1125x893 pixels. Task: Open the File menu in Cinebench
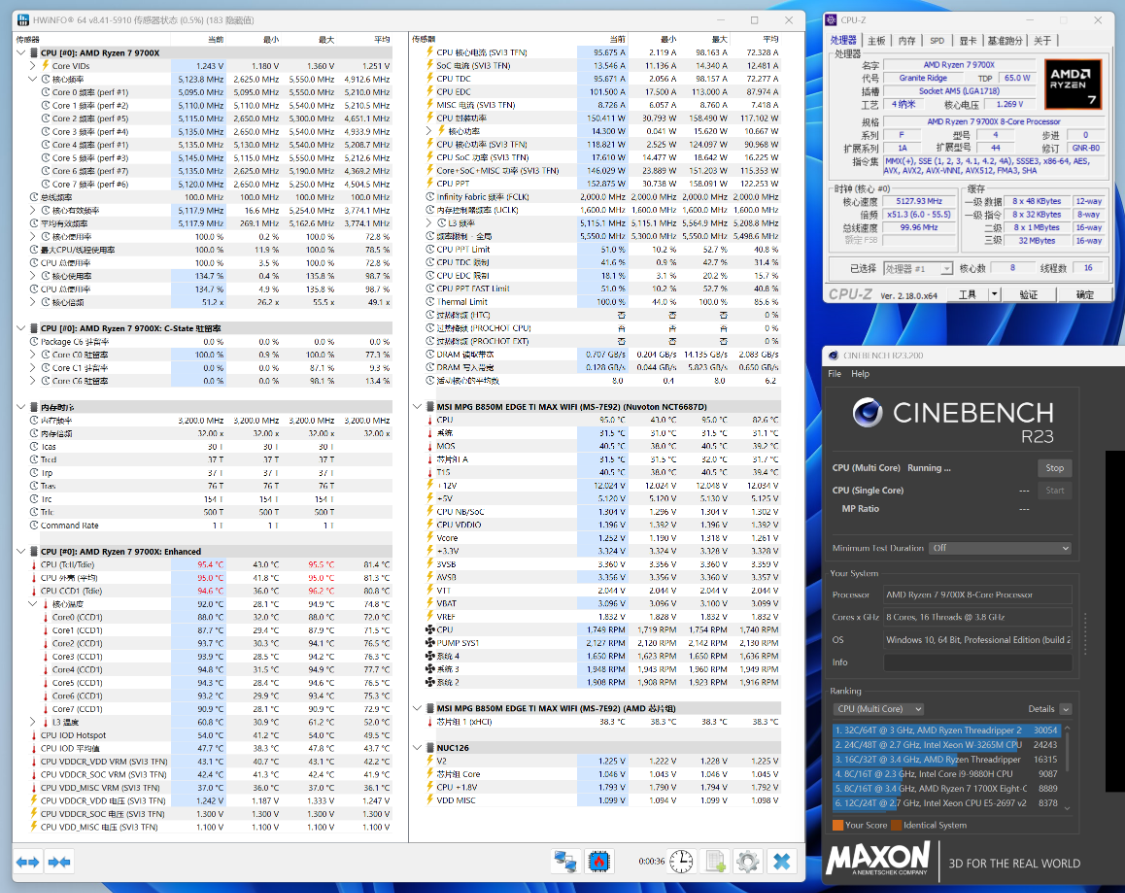(834, 374)
